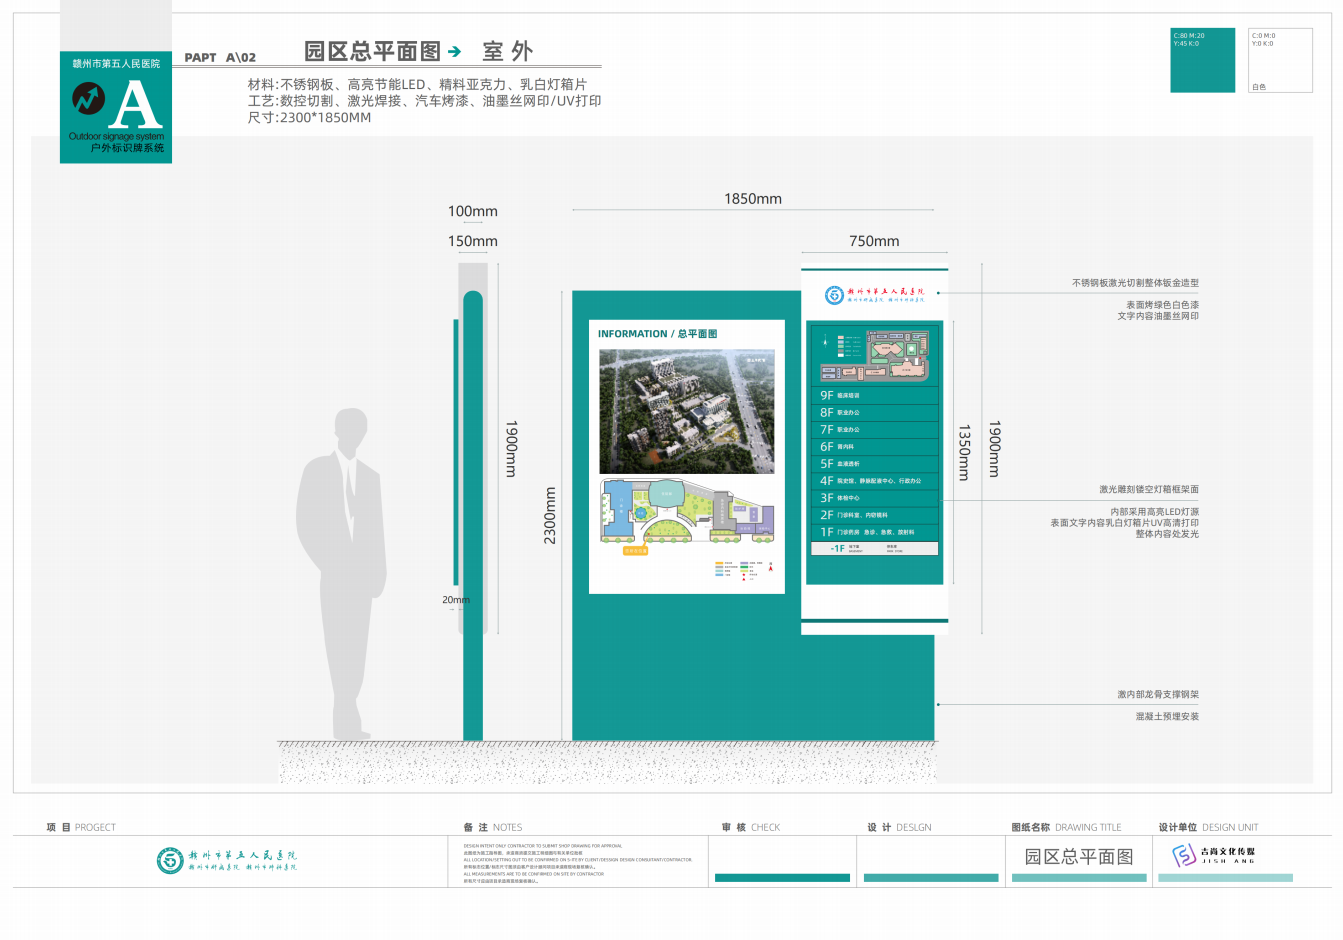Click the 设计 DESLGN footer label
1343x940 pixels.
(x=900, y=827)
